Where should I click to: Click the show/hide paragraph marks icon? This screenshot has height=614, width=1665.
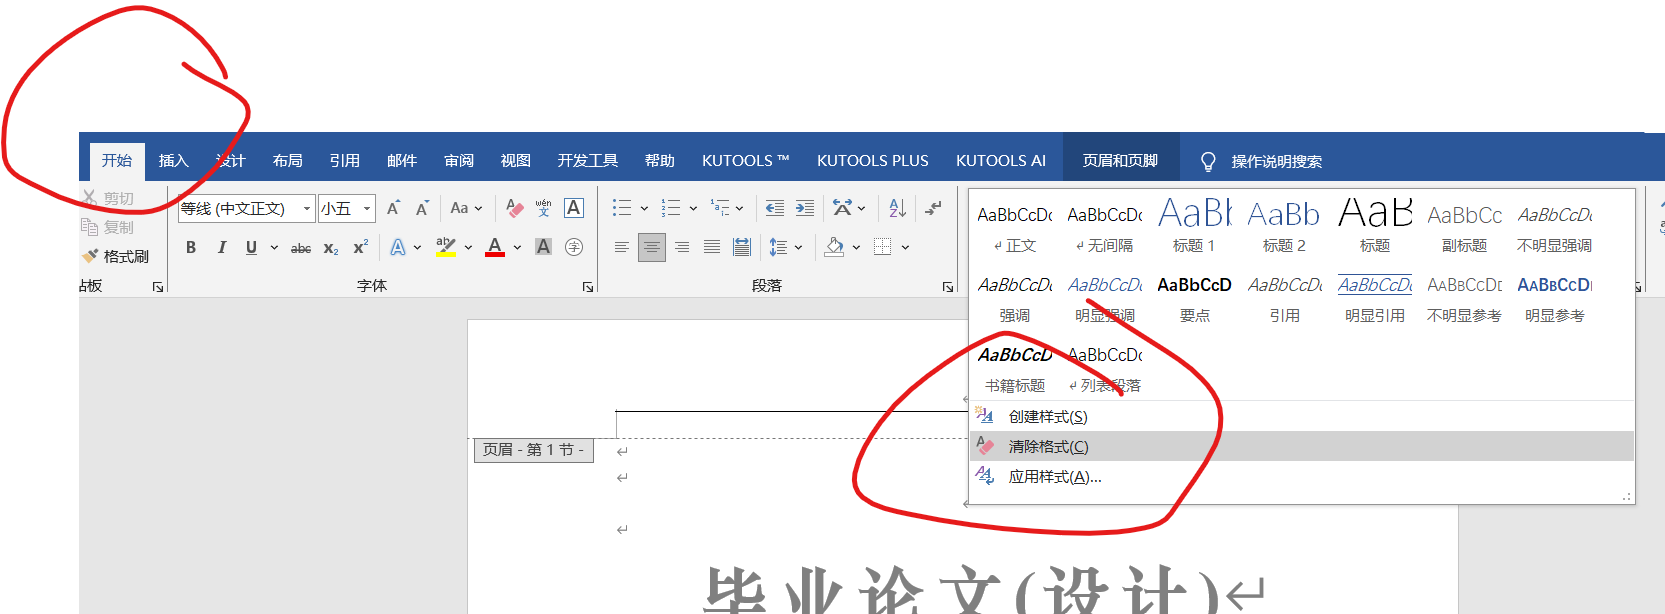[x=933, y=208]
